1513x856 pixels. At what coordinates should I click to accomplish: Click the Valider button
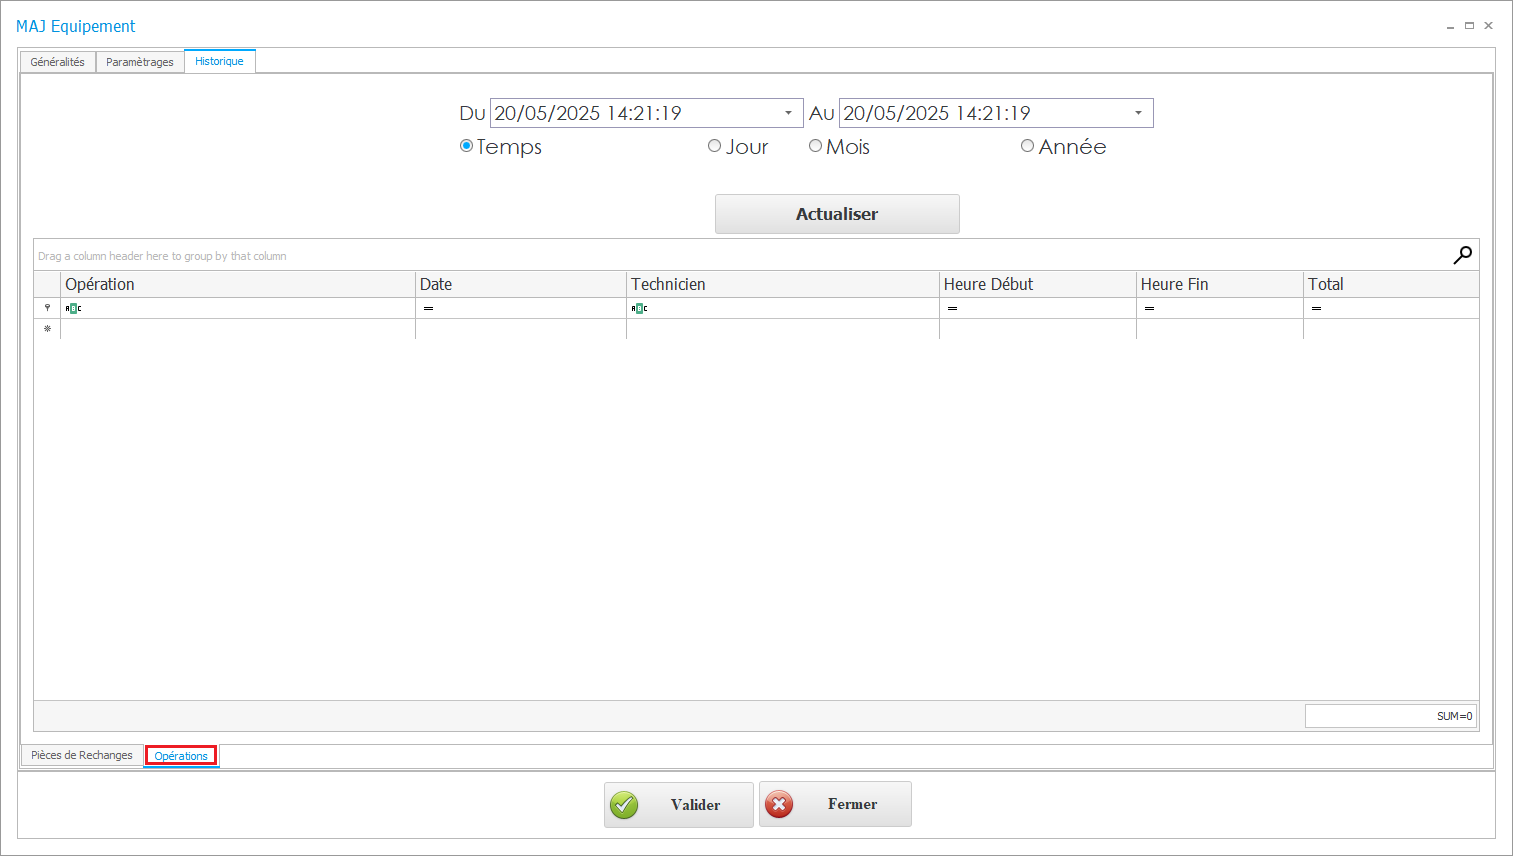678,805
